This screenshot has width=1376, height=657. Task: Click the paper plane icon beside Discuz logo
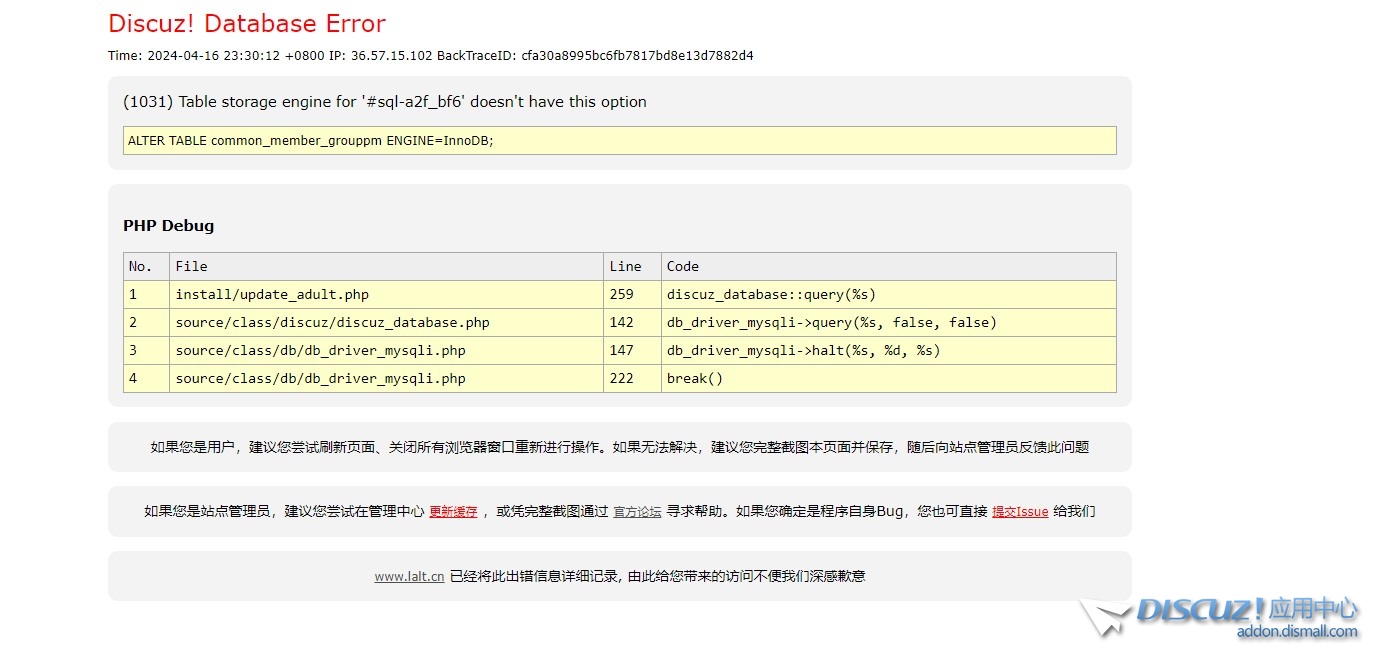pyautogui.click(x=1104, y=617)
